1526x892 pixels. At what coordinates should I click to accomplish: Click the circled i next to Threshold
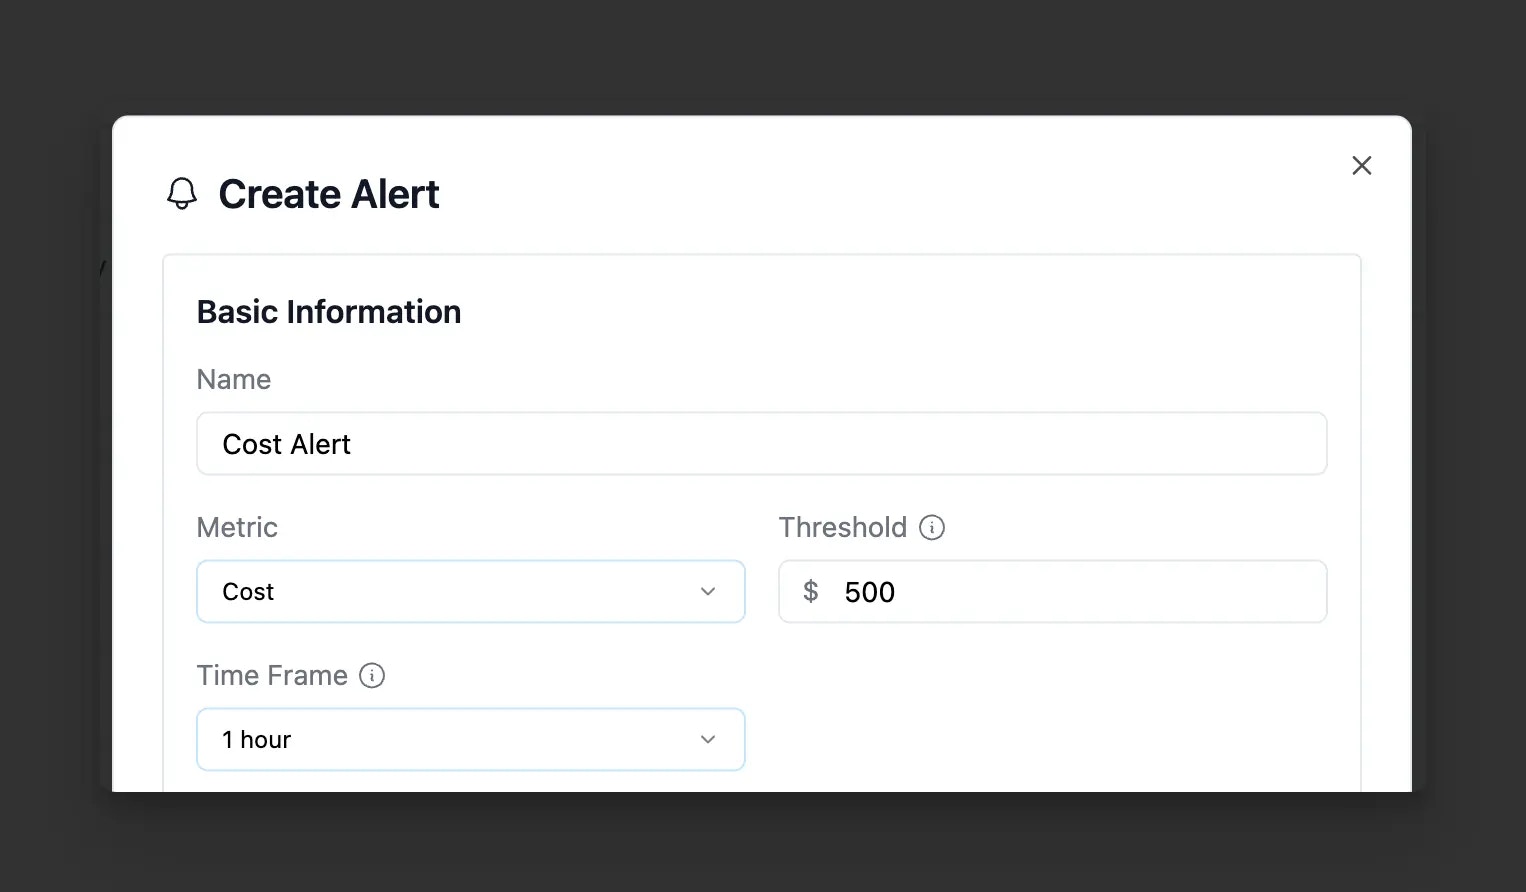tap(931, 527)
